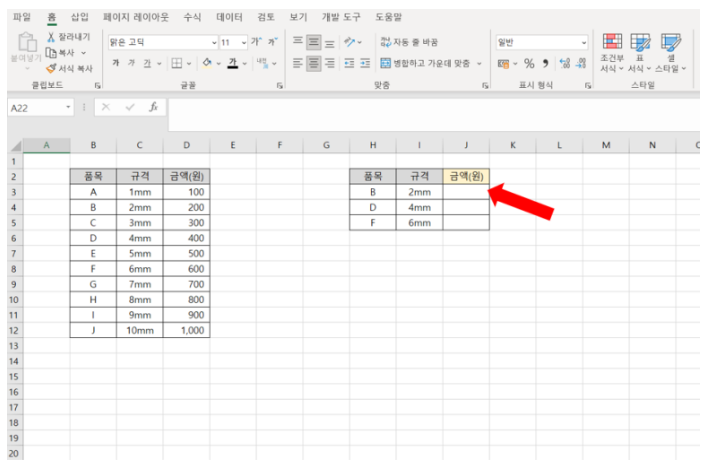Screen dimensions: 710x468
Task: Open Cell Styles (셀 스타일)
Action: tap(671, 53)
